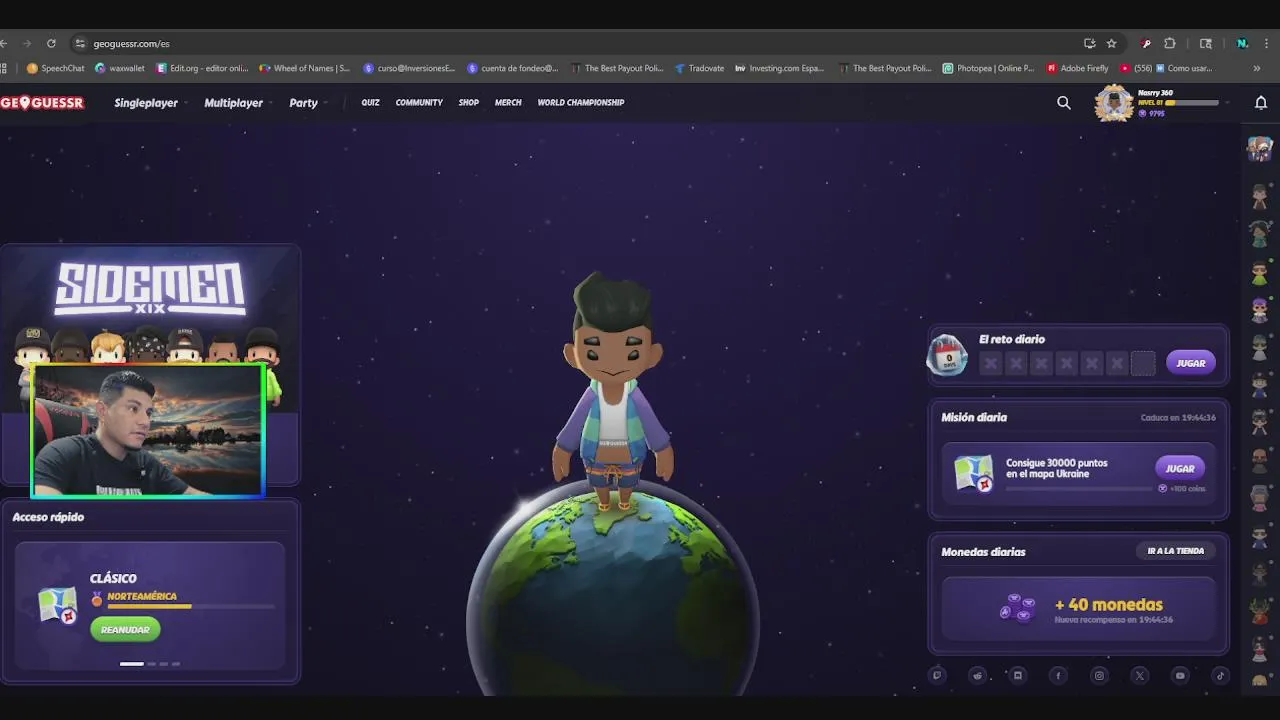Open the browser side panel
Viewport: 1280px width, 720px height.
tap(1206, 43)
